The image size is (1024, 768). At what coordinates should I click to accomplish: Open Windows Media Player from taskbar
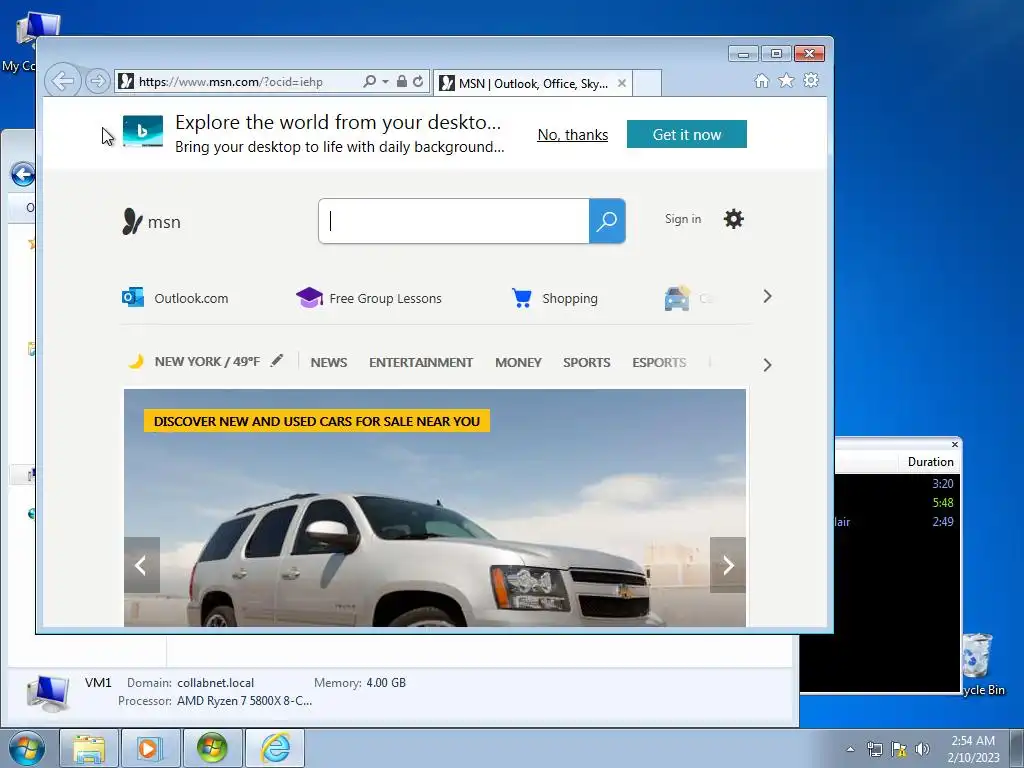point(150,748)
